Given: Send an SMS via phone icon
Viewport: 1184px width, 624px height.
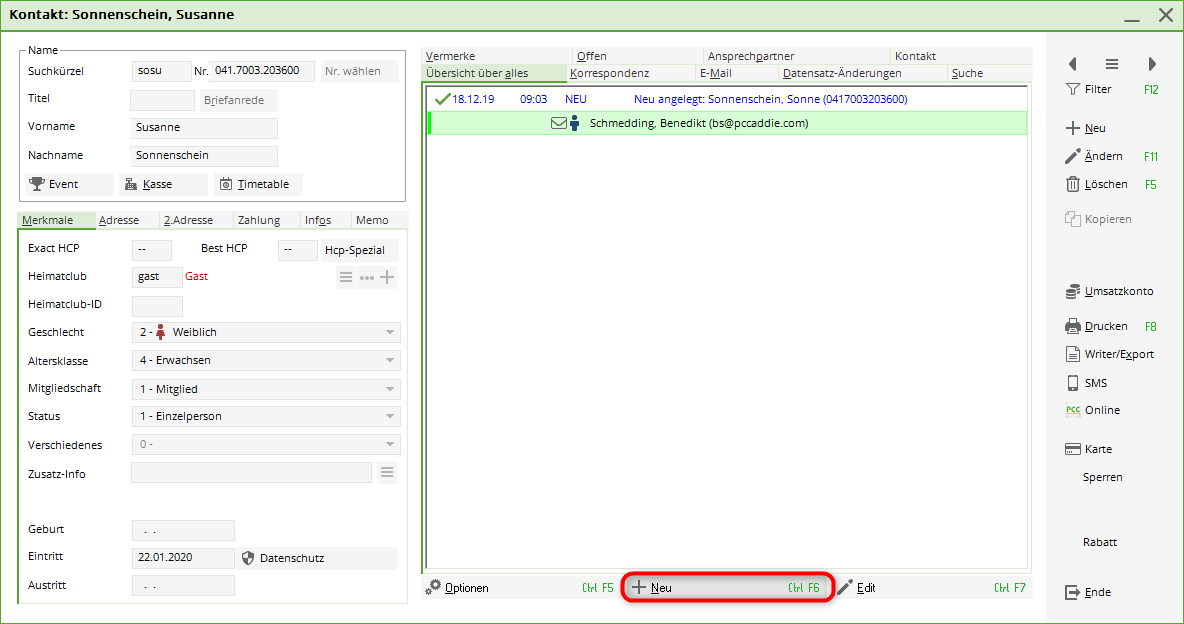Looking at the screenshot, I should click(1073, 383).
